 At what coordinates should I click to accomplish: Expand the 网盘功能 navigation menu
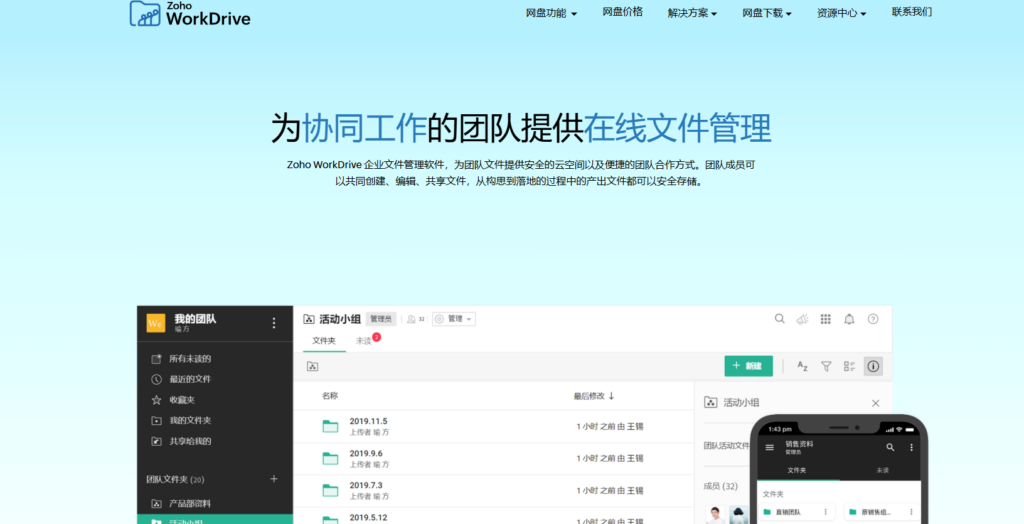(x=551, y=13)
